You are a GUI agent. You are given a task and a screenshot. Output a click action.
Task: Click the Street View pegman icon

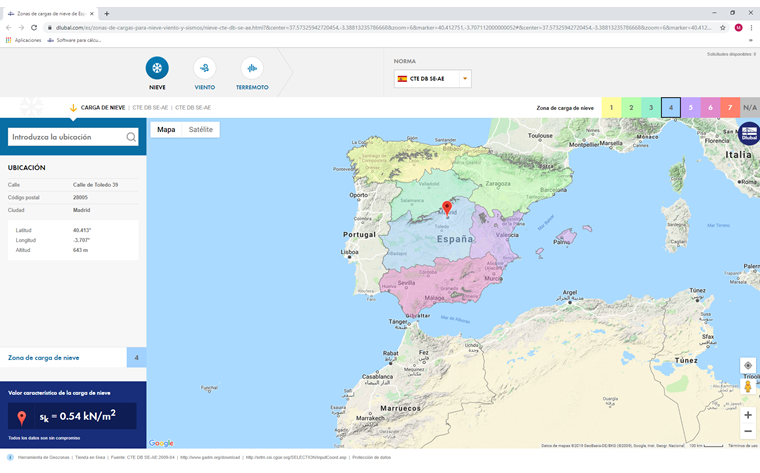click(748, 386)
